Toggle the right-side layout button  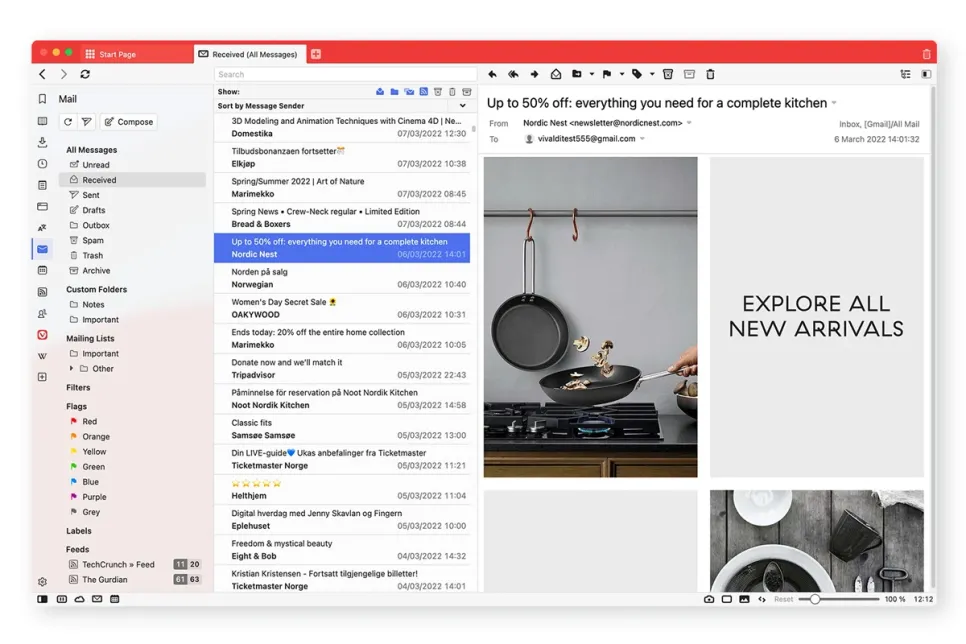point(926,74)
